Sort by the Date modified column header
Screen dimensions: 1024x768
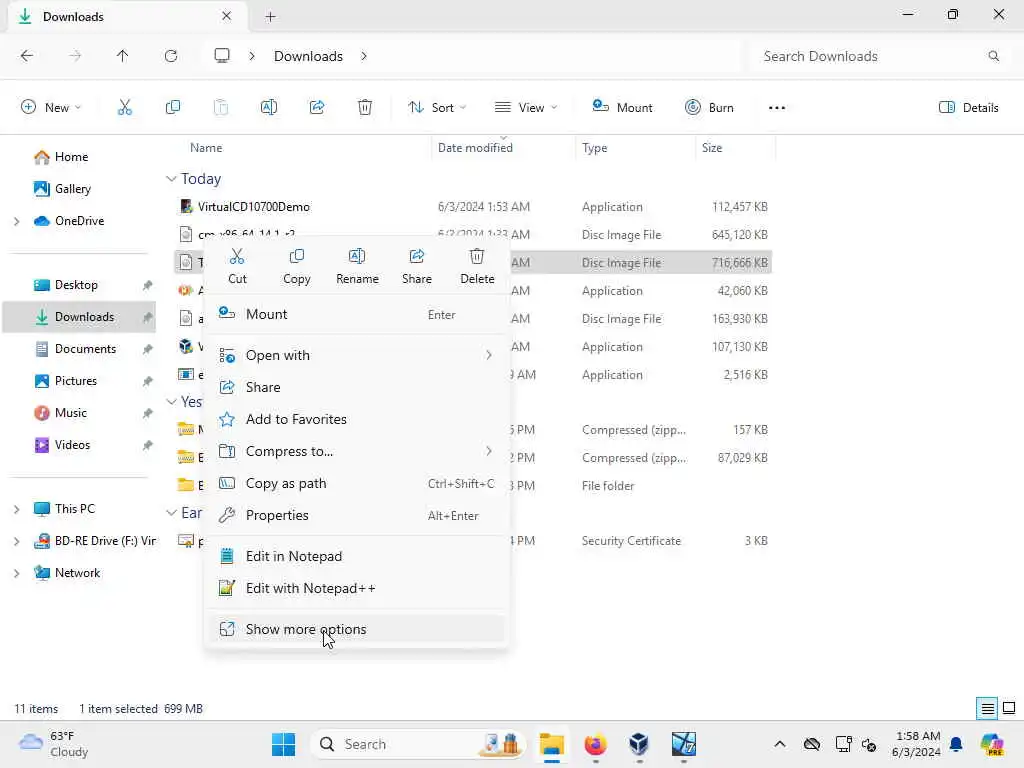coord(475,148)
